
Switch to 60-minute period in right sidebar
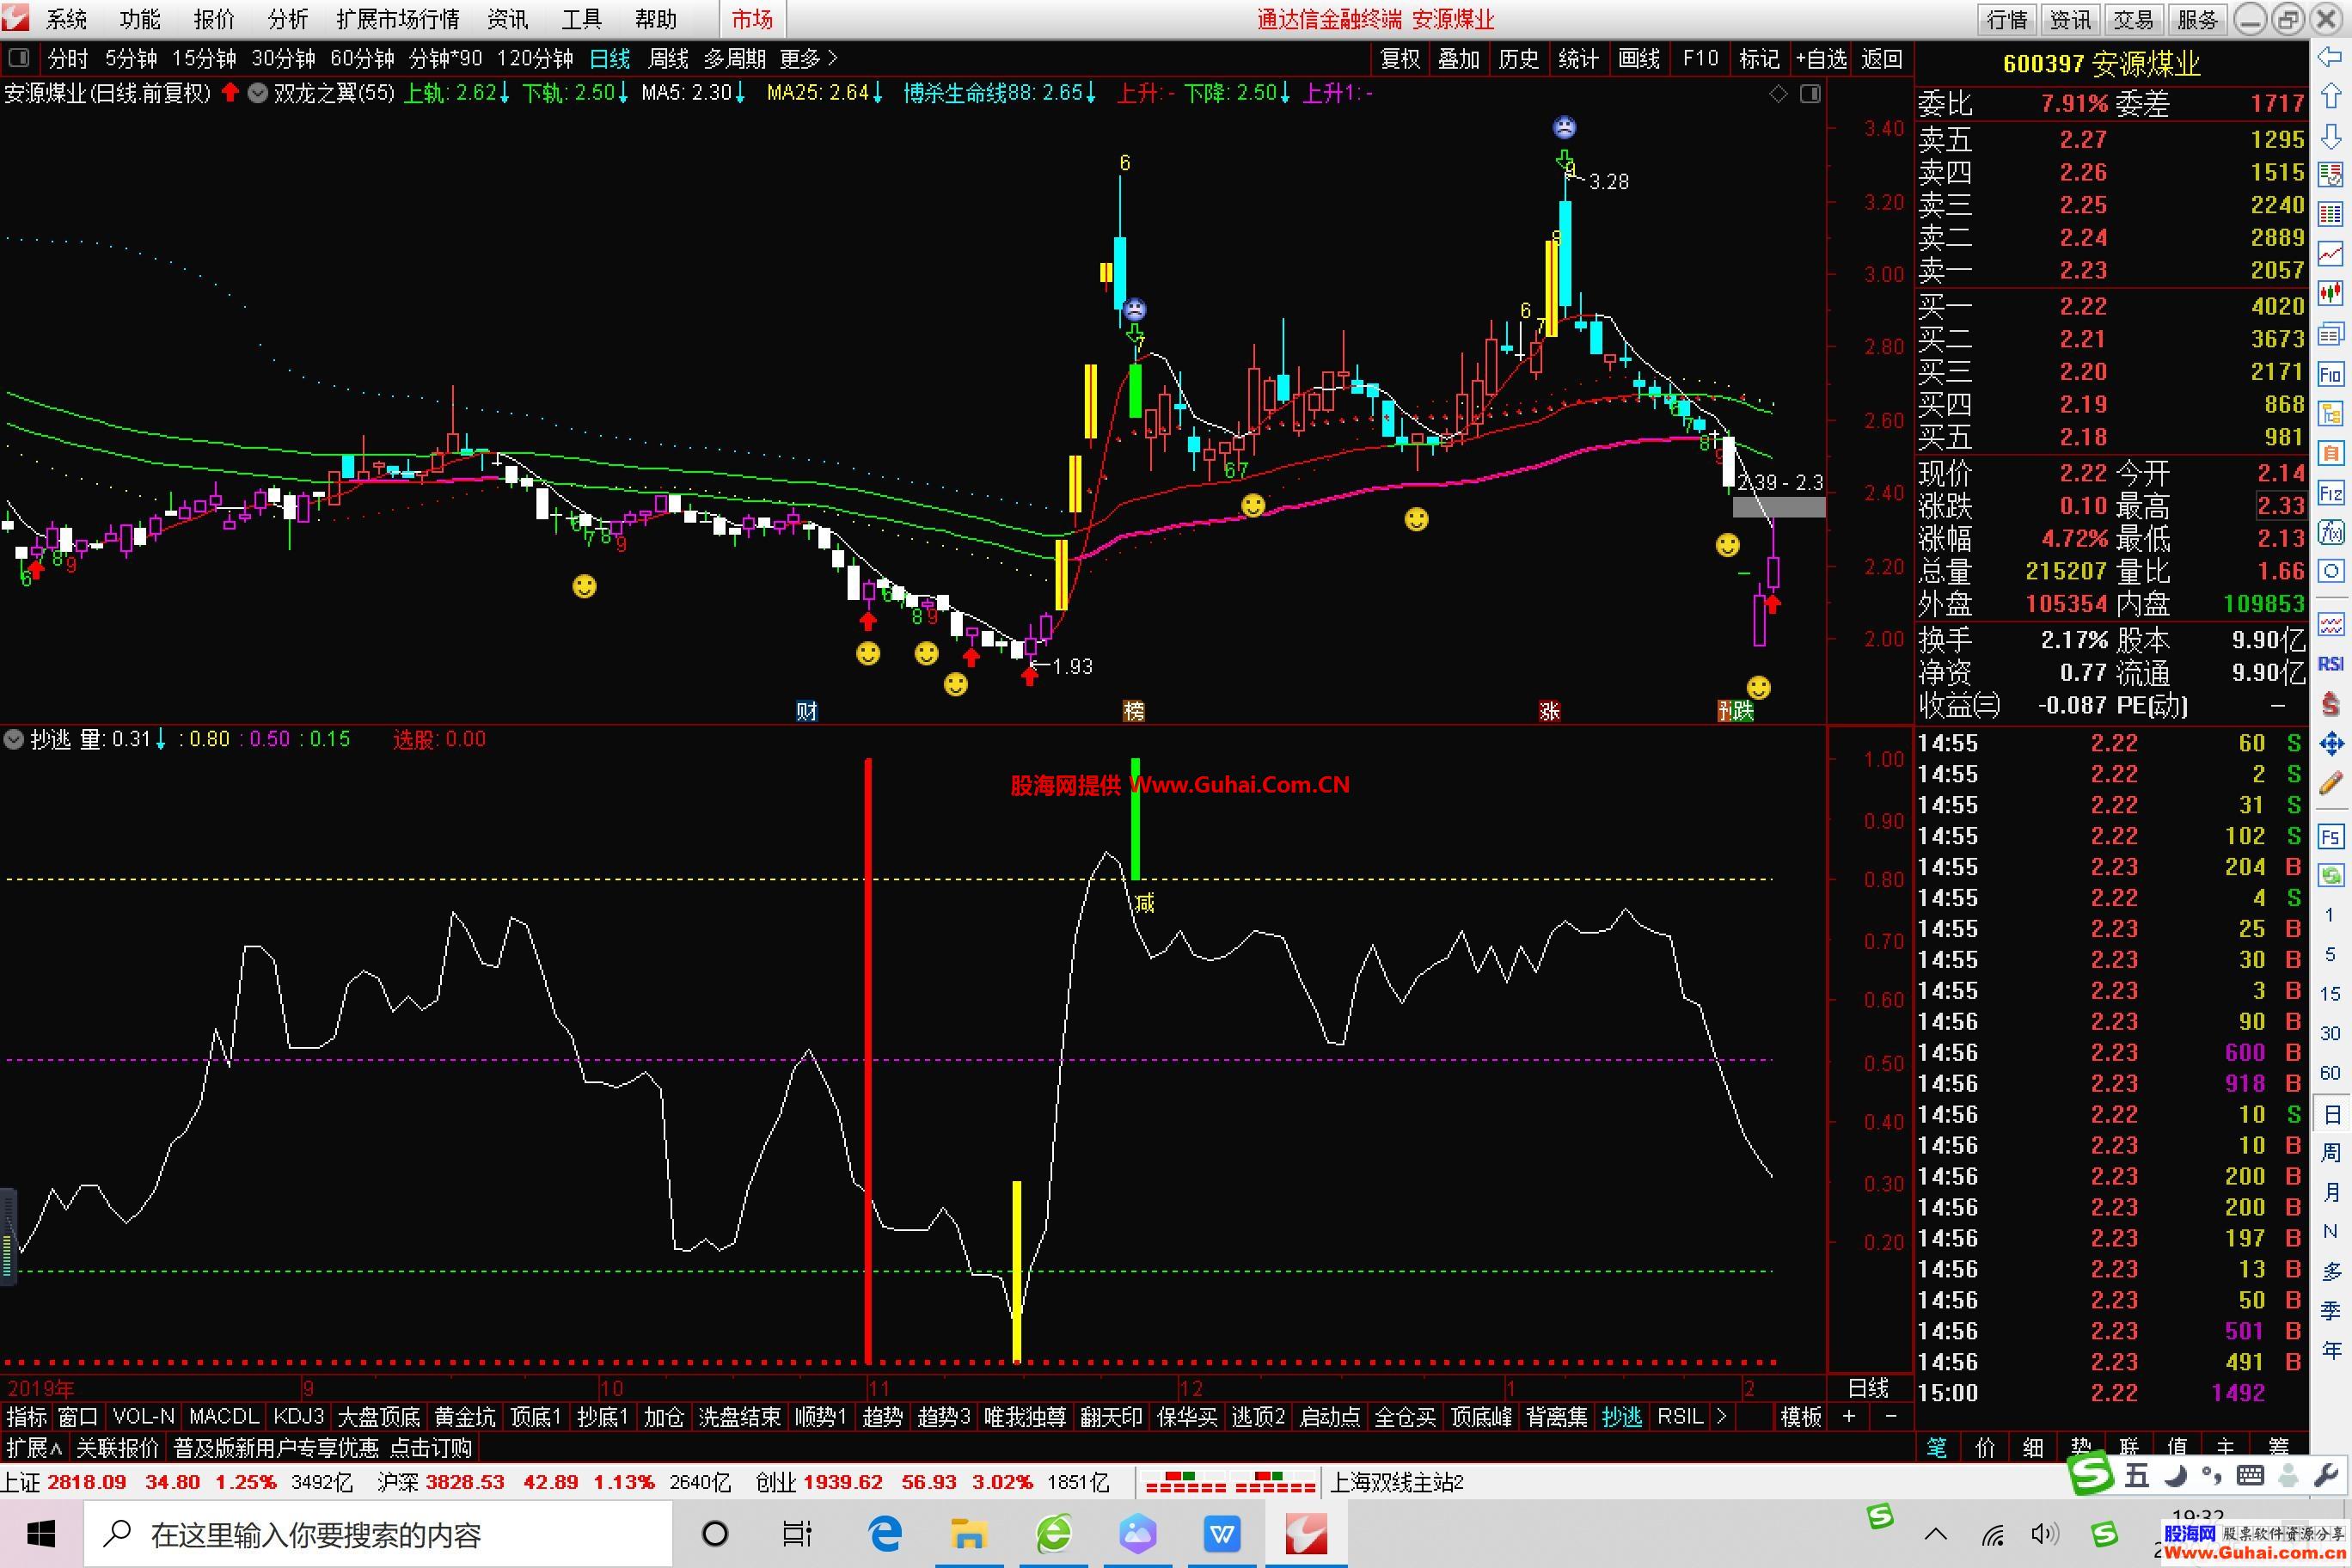pyautogui.click(x=2330, y=1072)
